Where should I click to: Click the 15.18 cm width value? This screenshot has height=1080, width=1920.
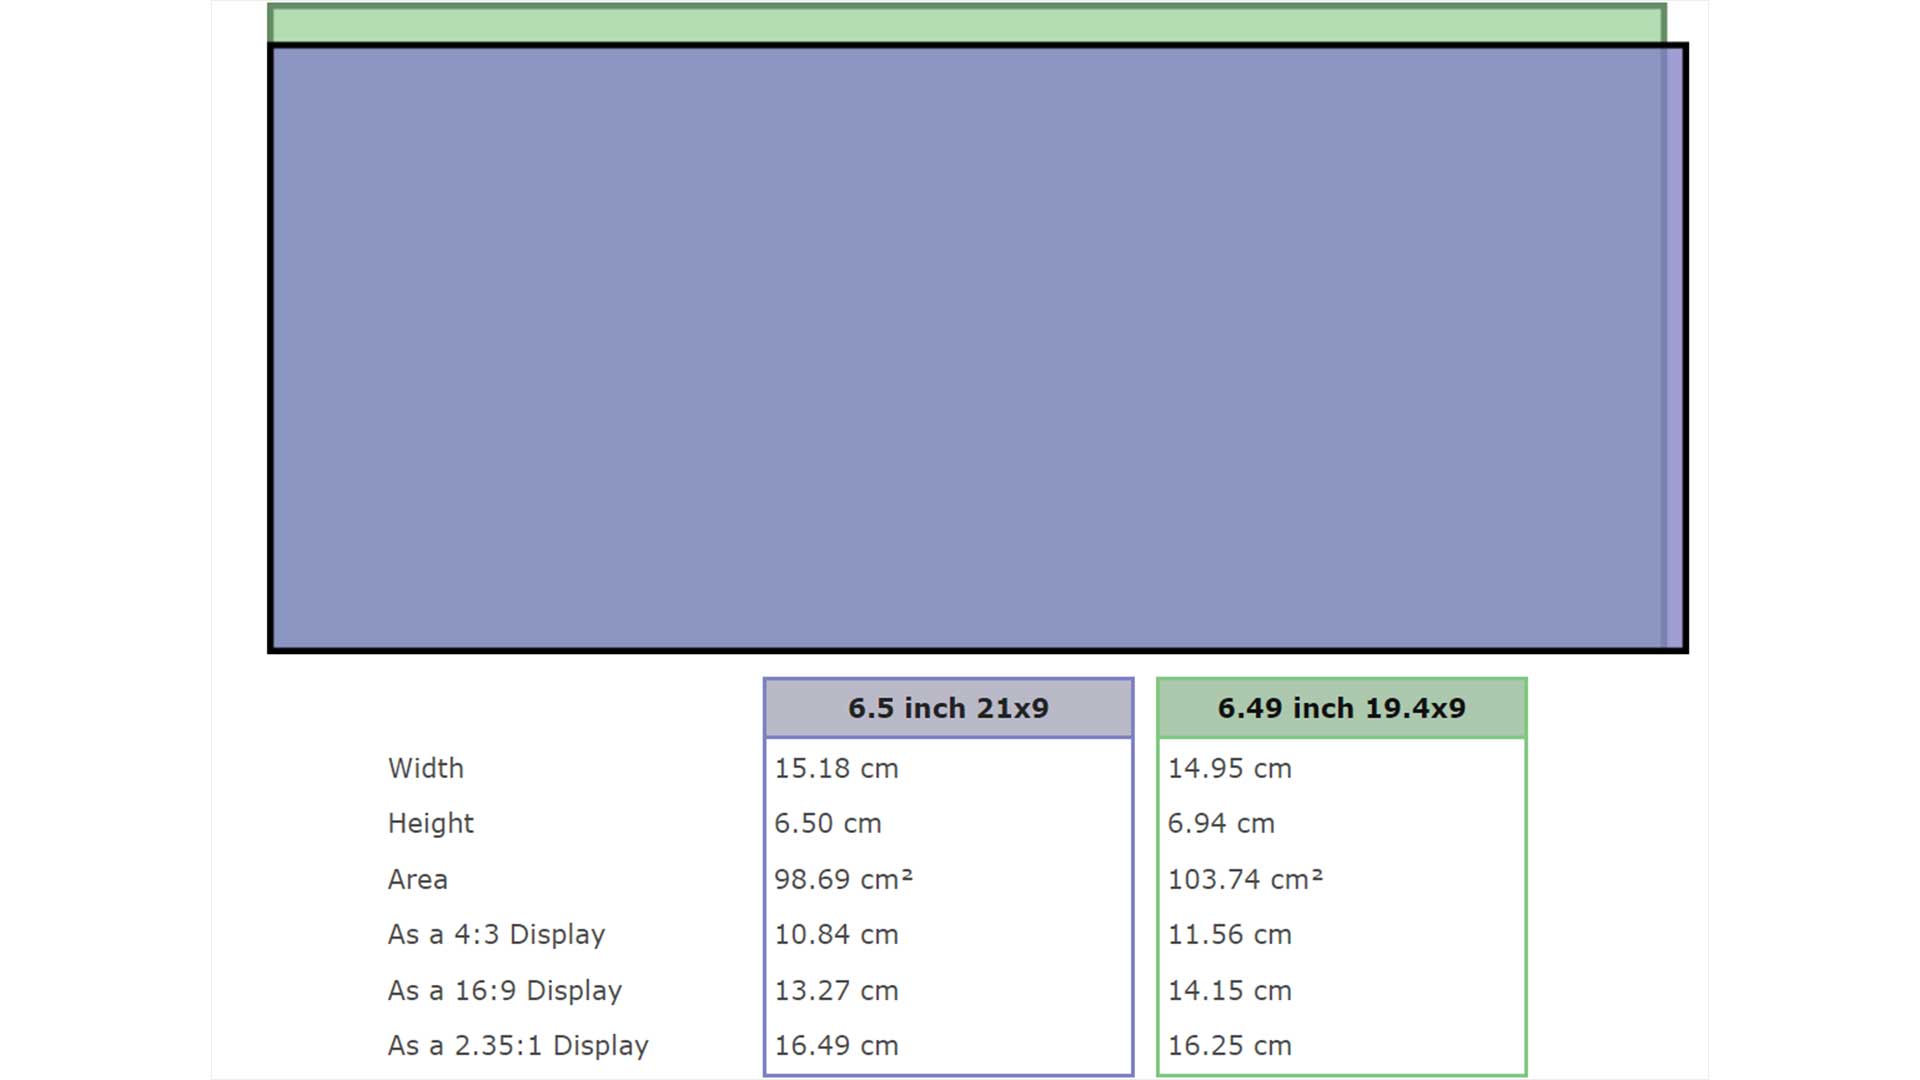click(836, 768)
